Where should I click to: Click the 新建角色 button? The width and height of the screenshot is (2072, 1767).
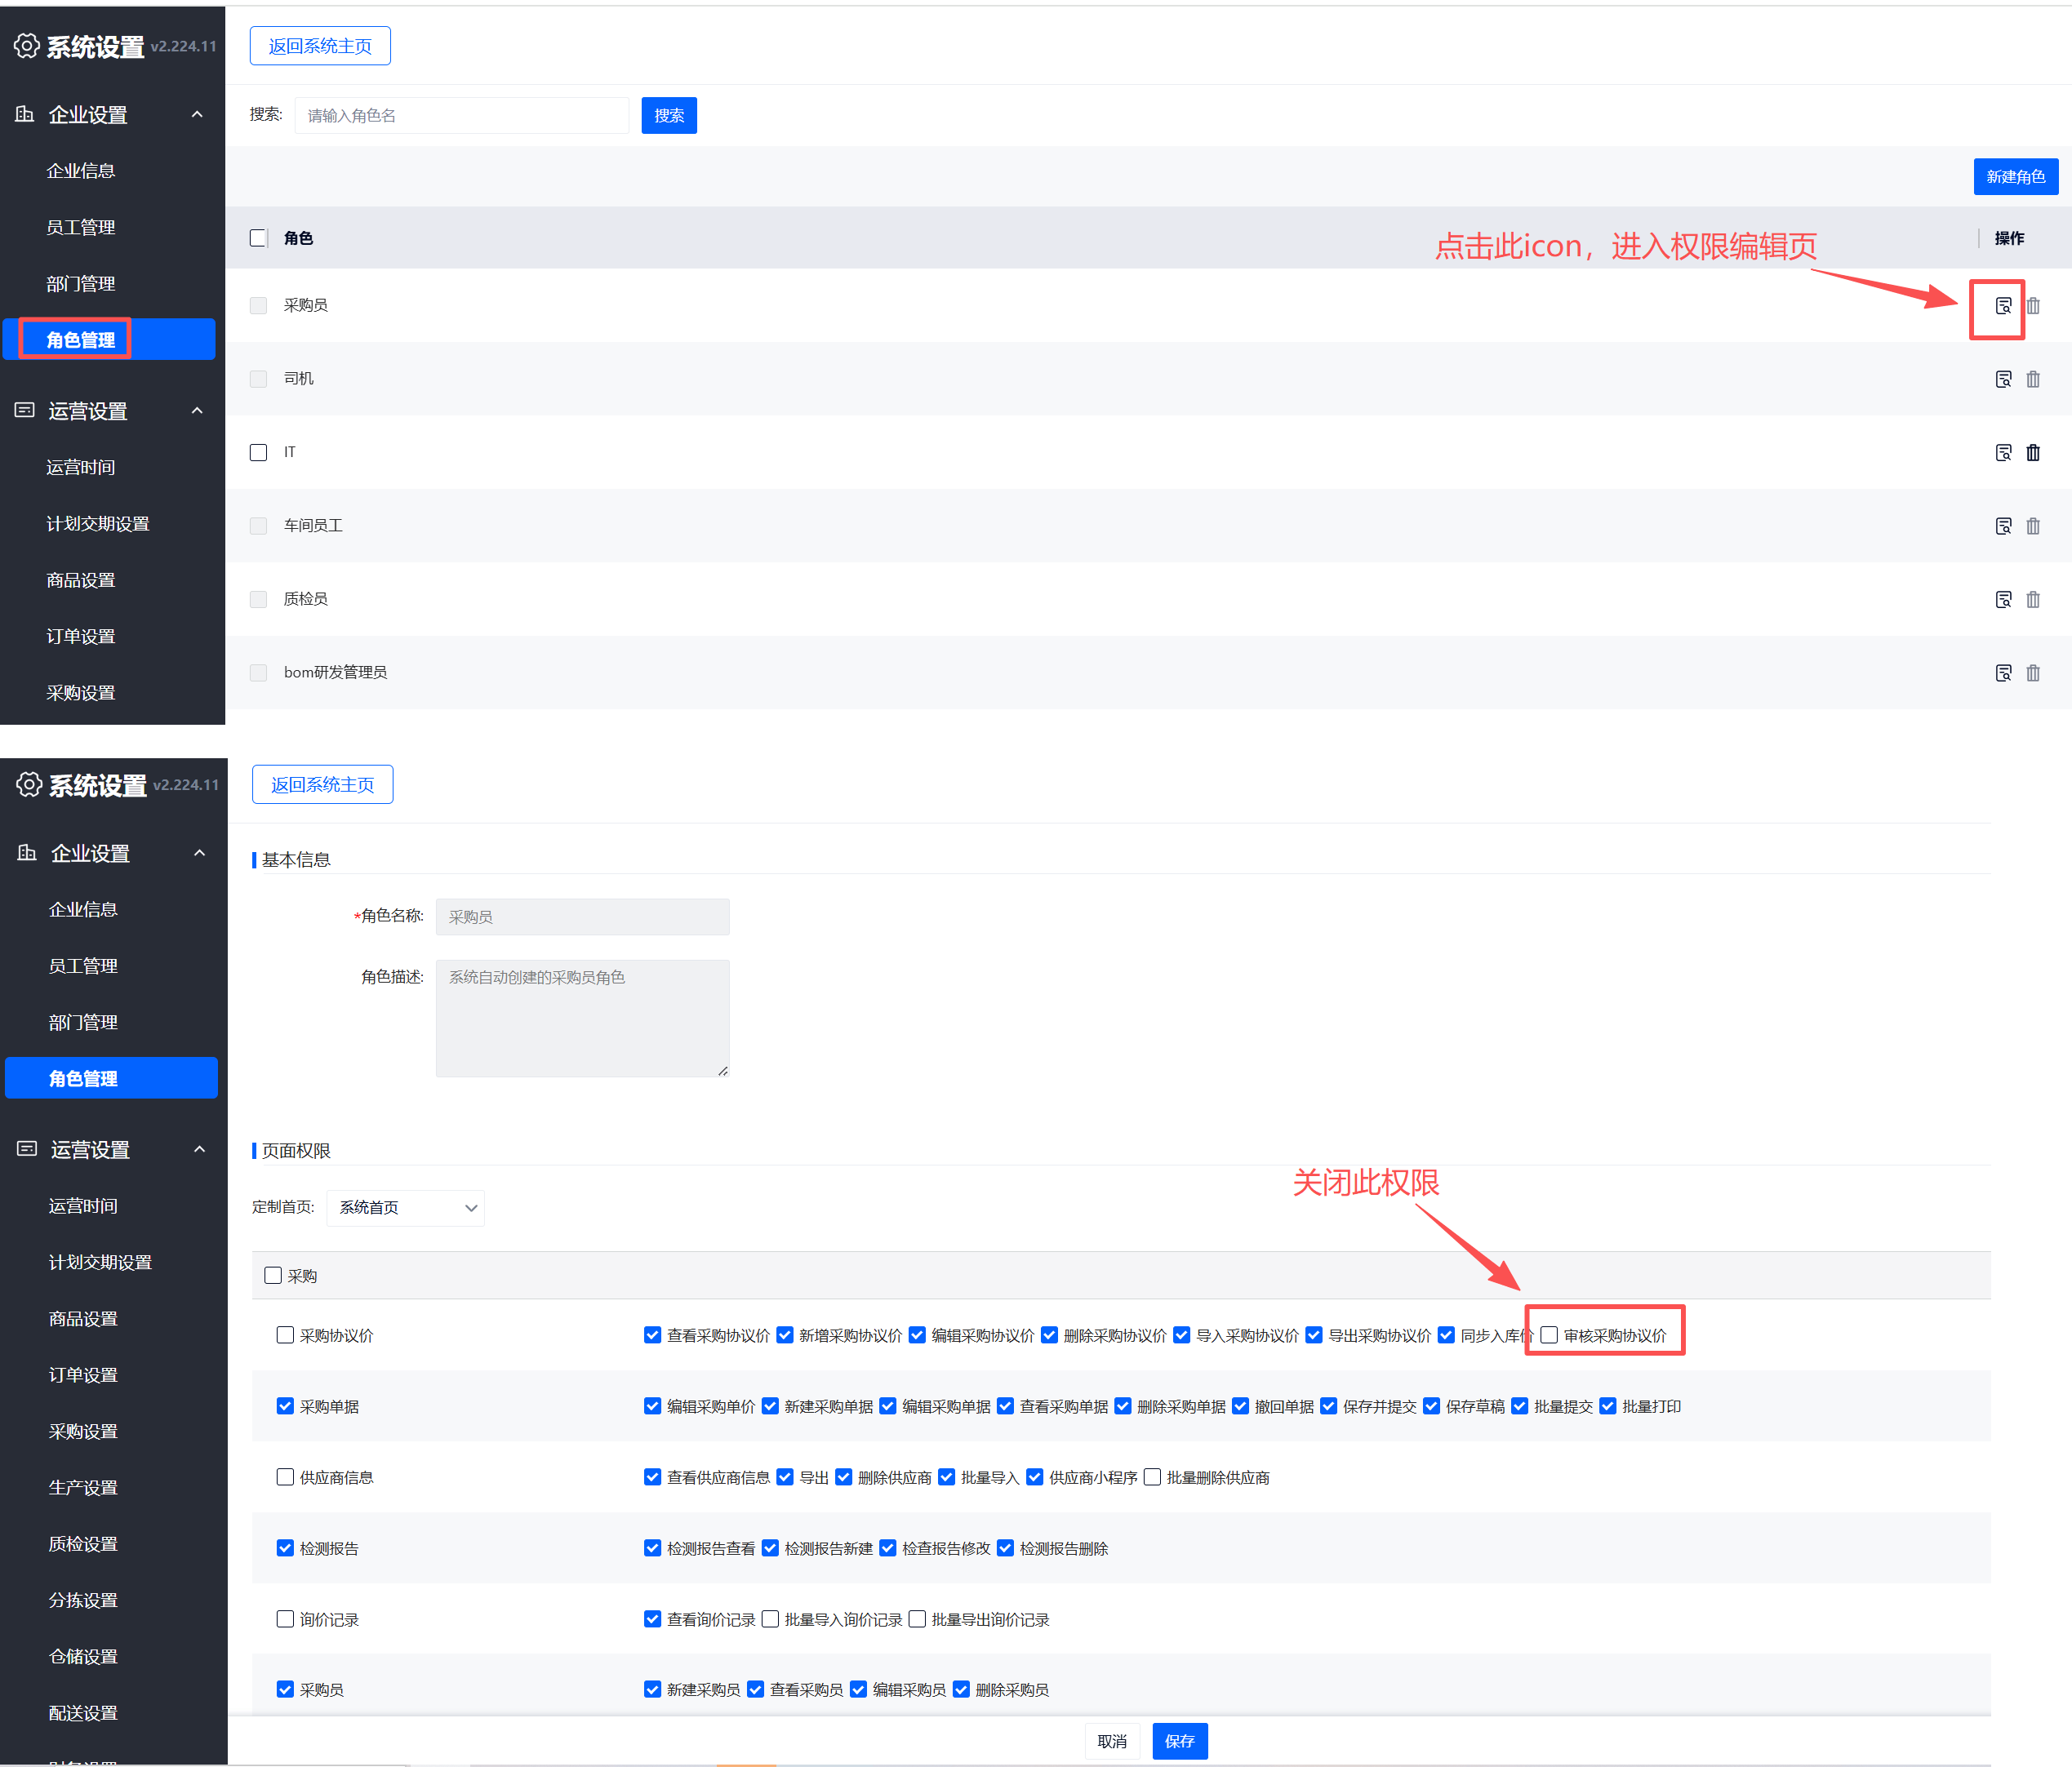pos(2015,177)
